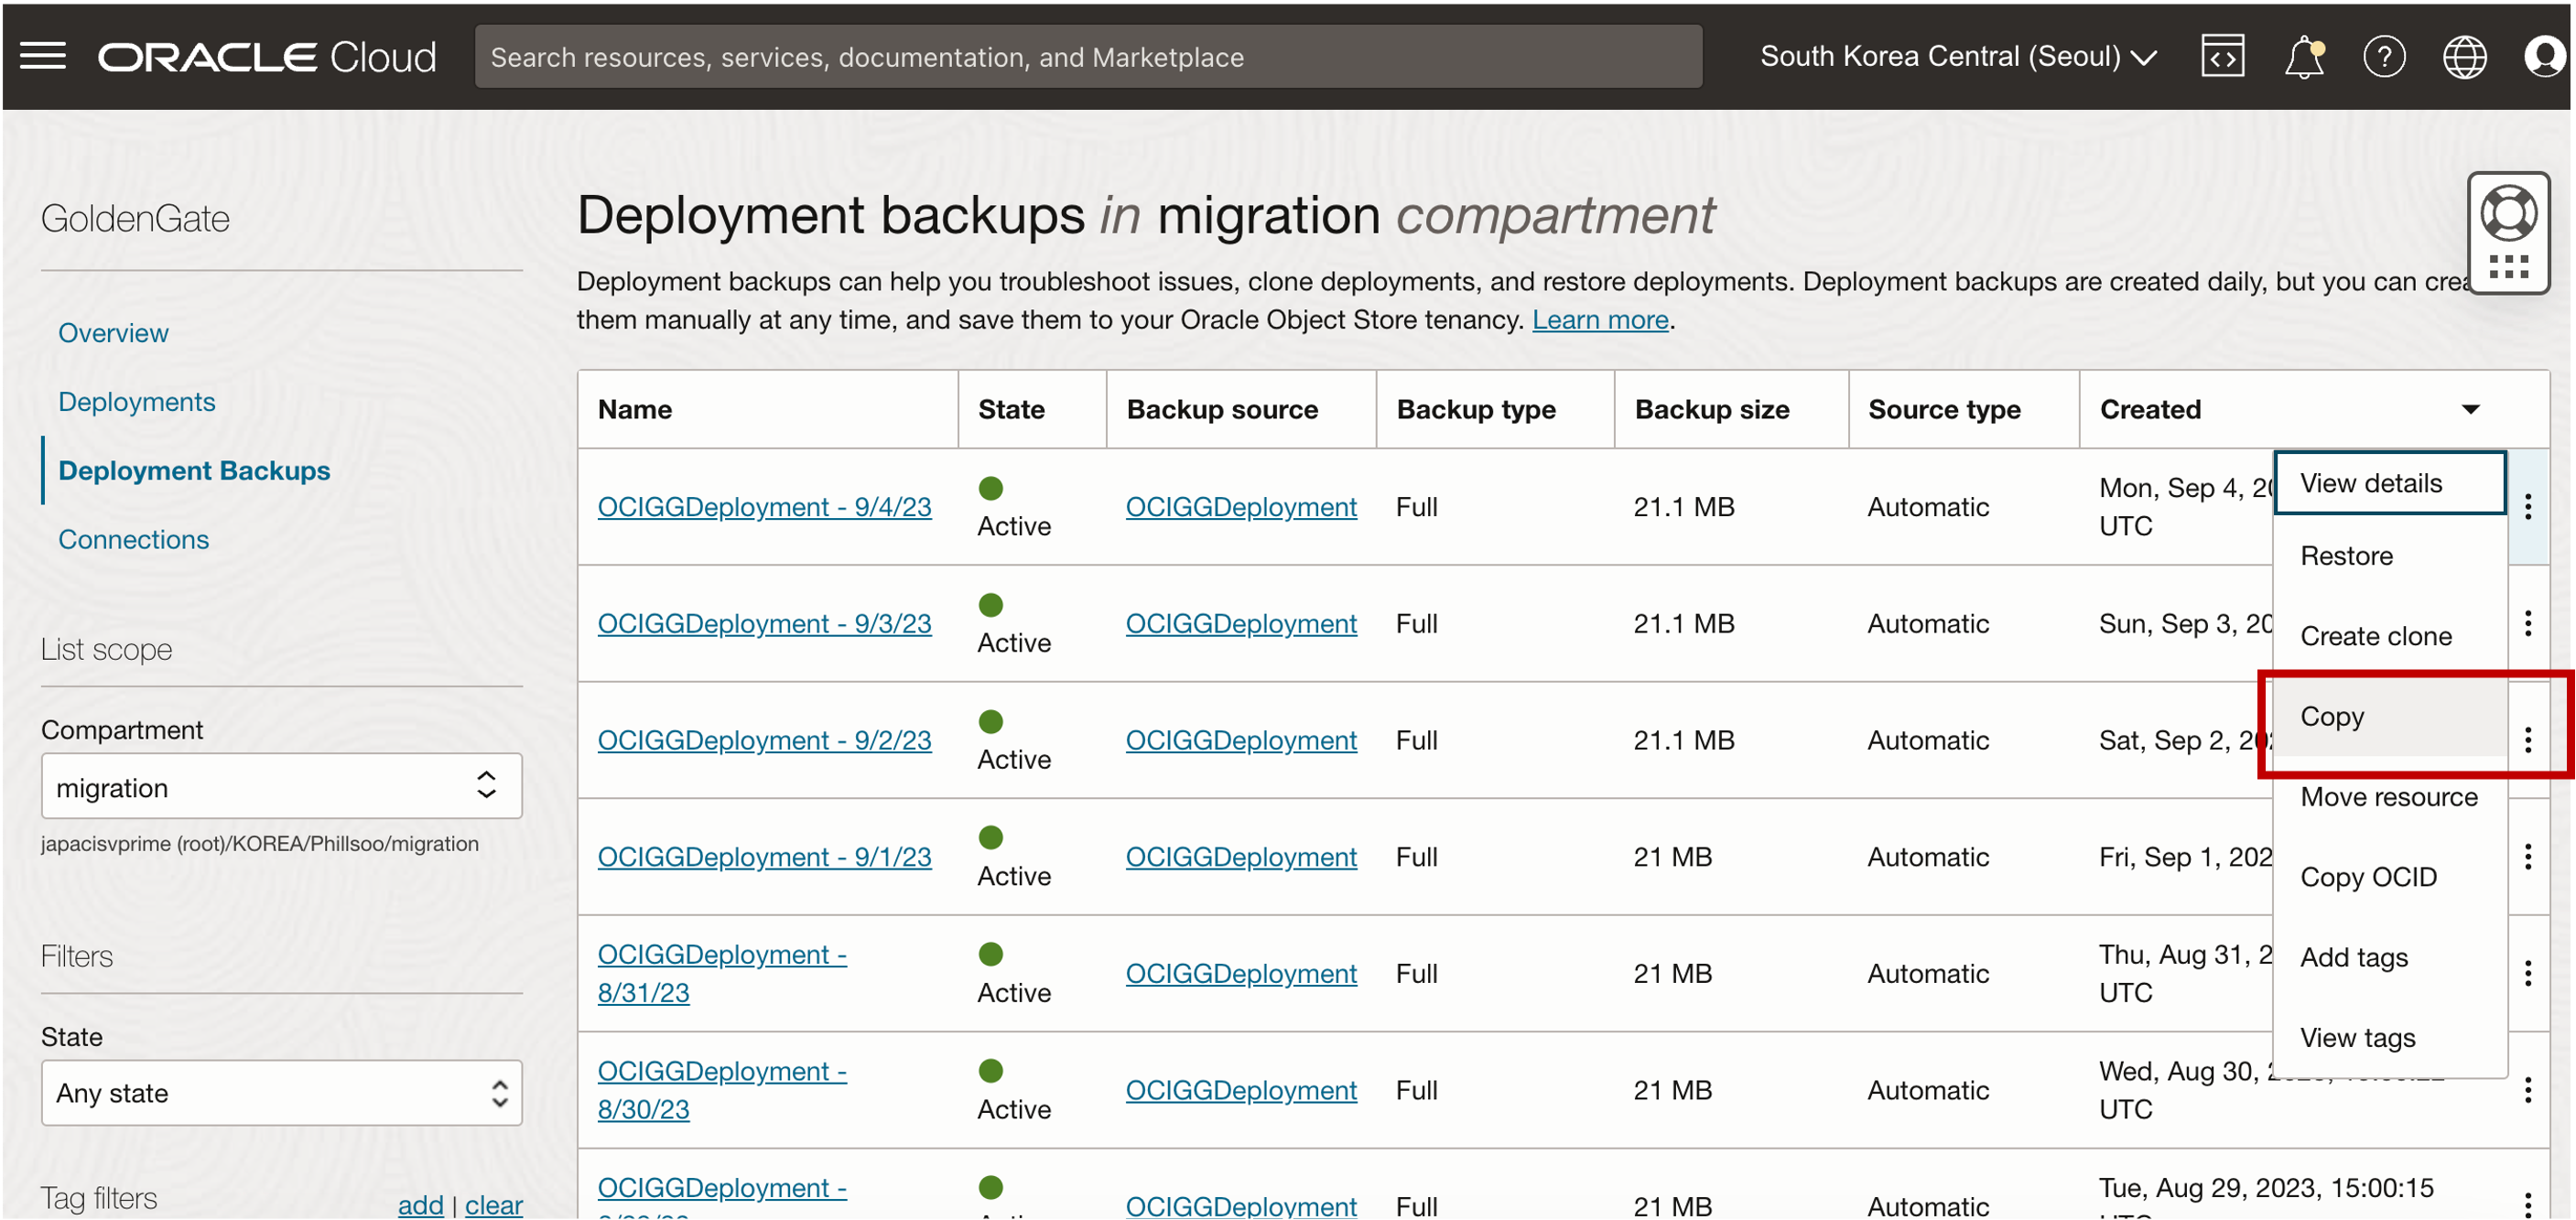The width and height of the screenshot is (2576, 1220).
Task: Open the notifications bell
Action: [x=2303, y=57]
